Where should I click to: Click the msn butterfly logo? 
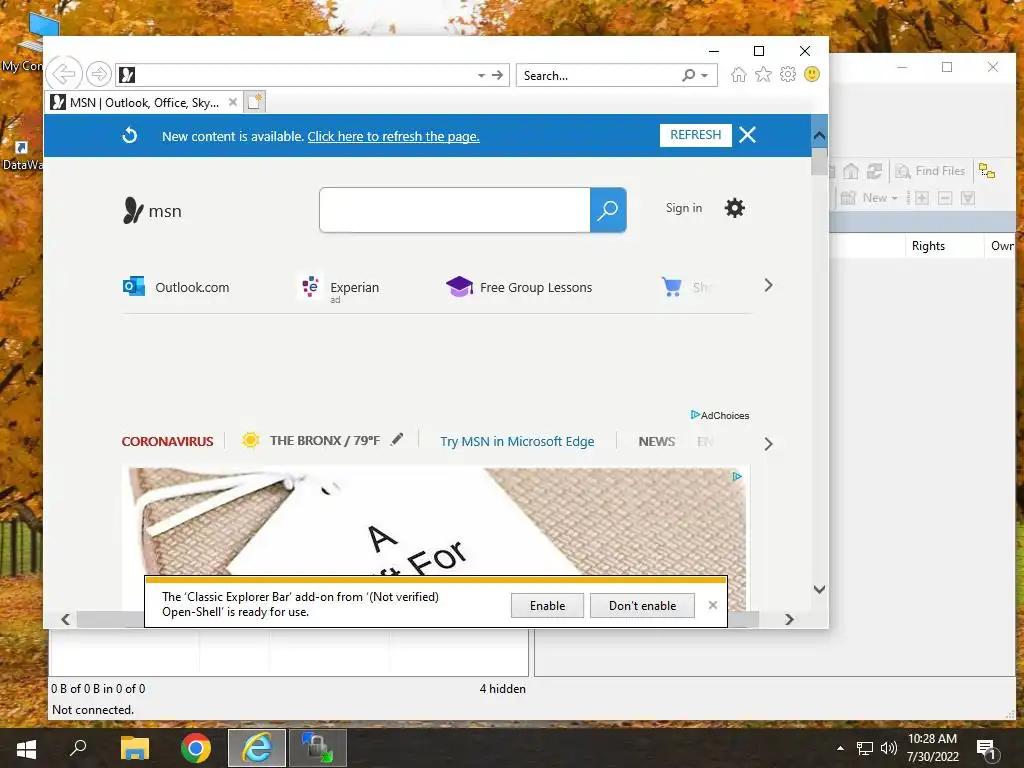152,211
